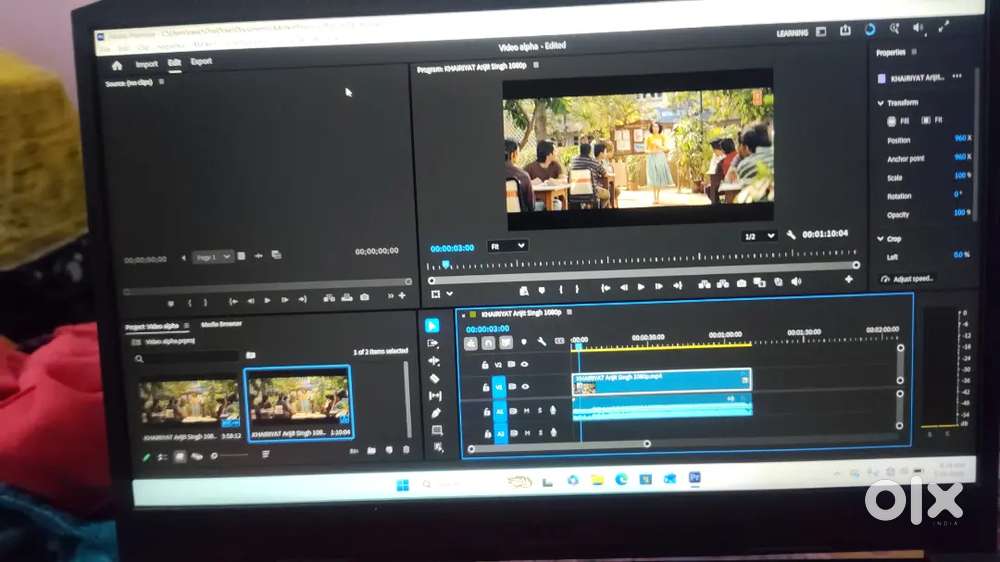The image size is (1000, 562).
Task: Open the Program monitor Button Editor plus
Action: [x=849, y=279]
